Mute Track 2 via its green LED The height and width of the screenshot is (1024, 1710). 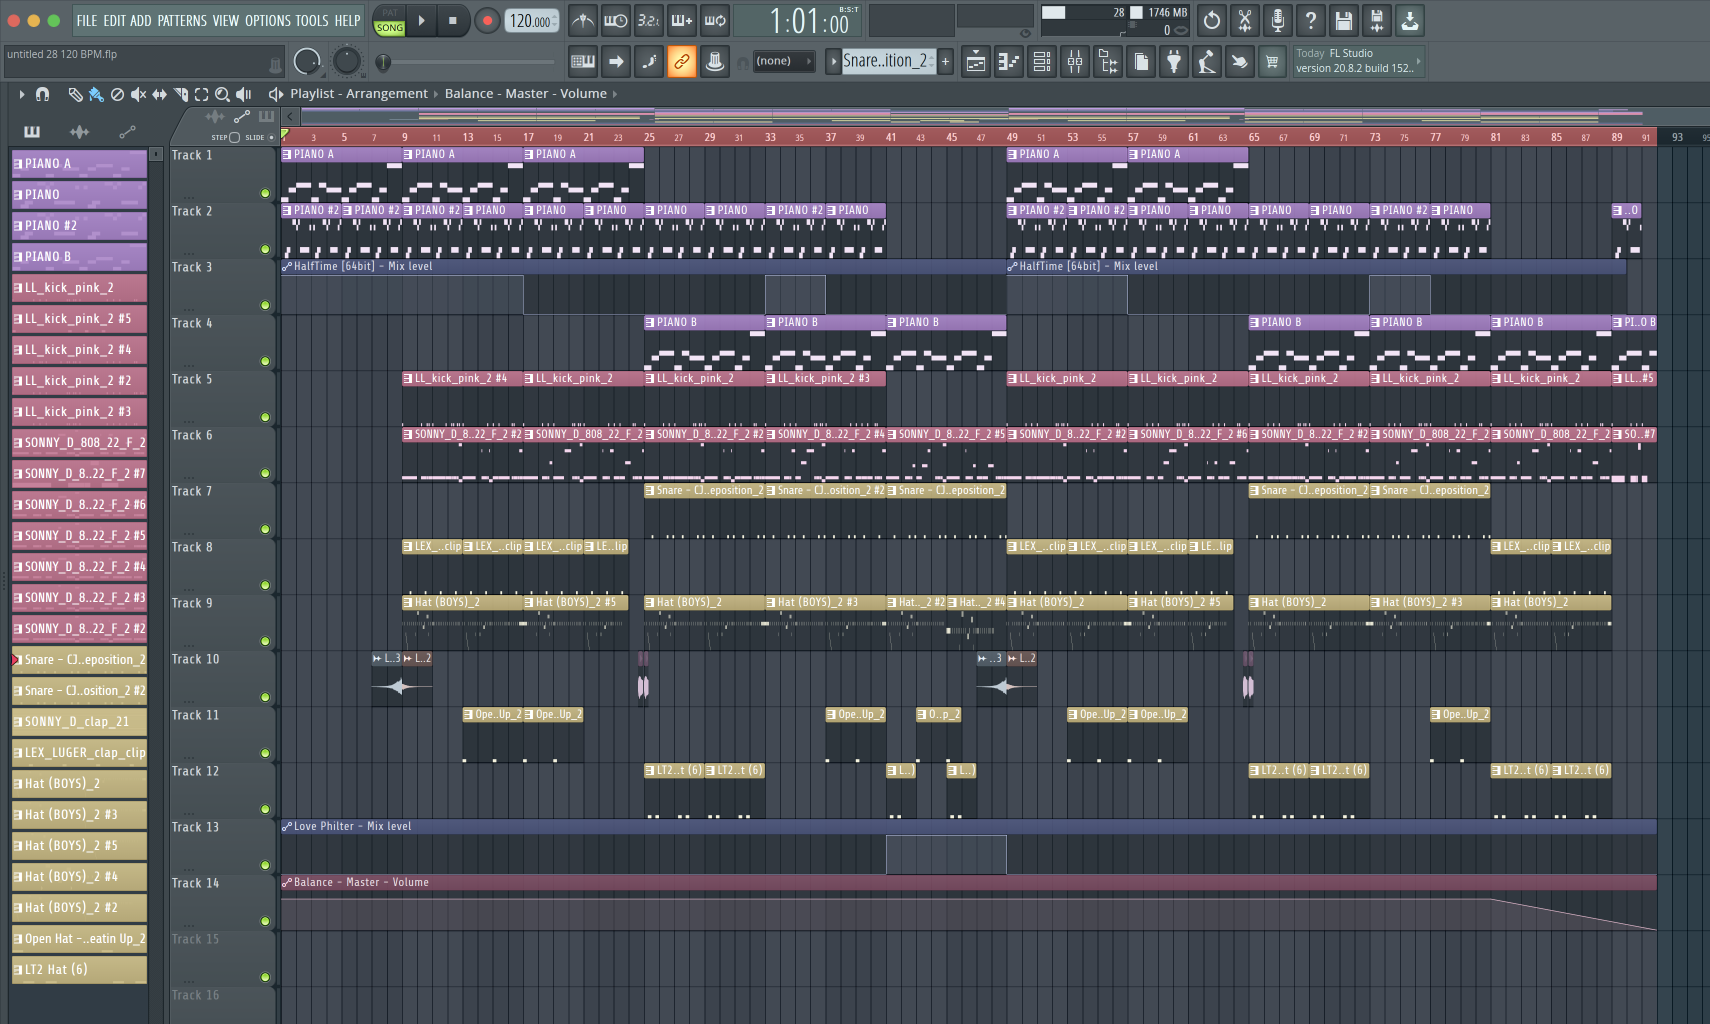point(265,249)
